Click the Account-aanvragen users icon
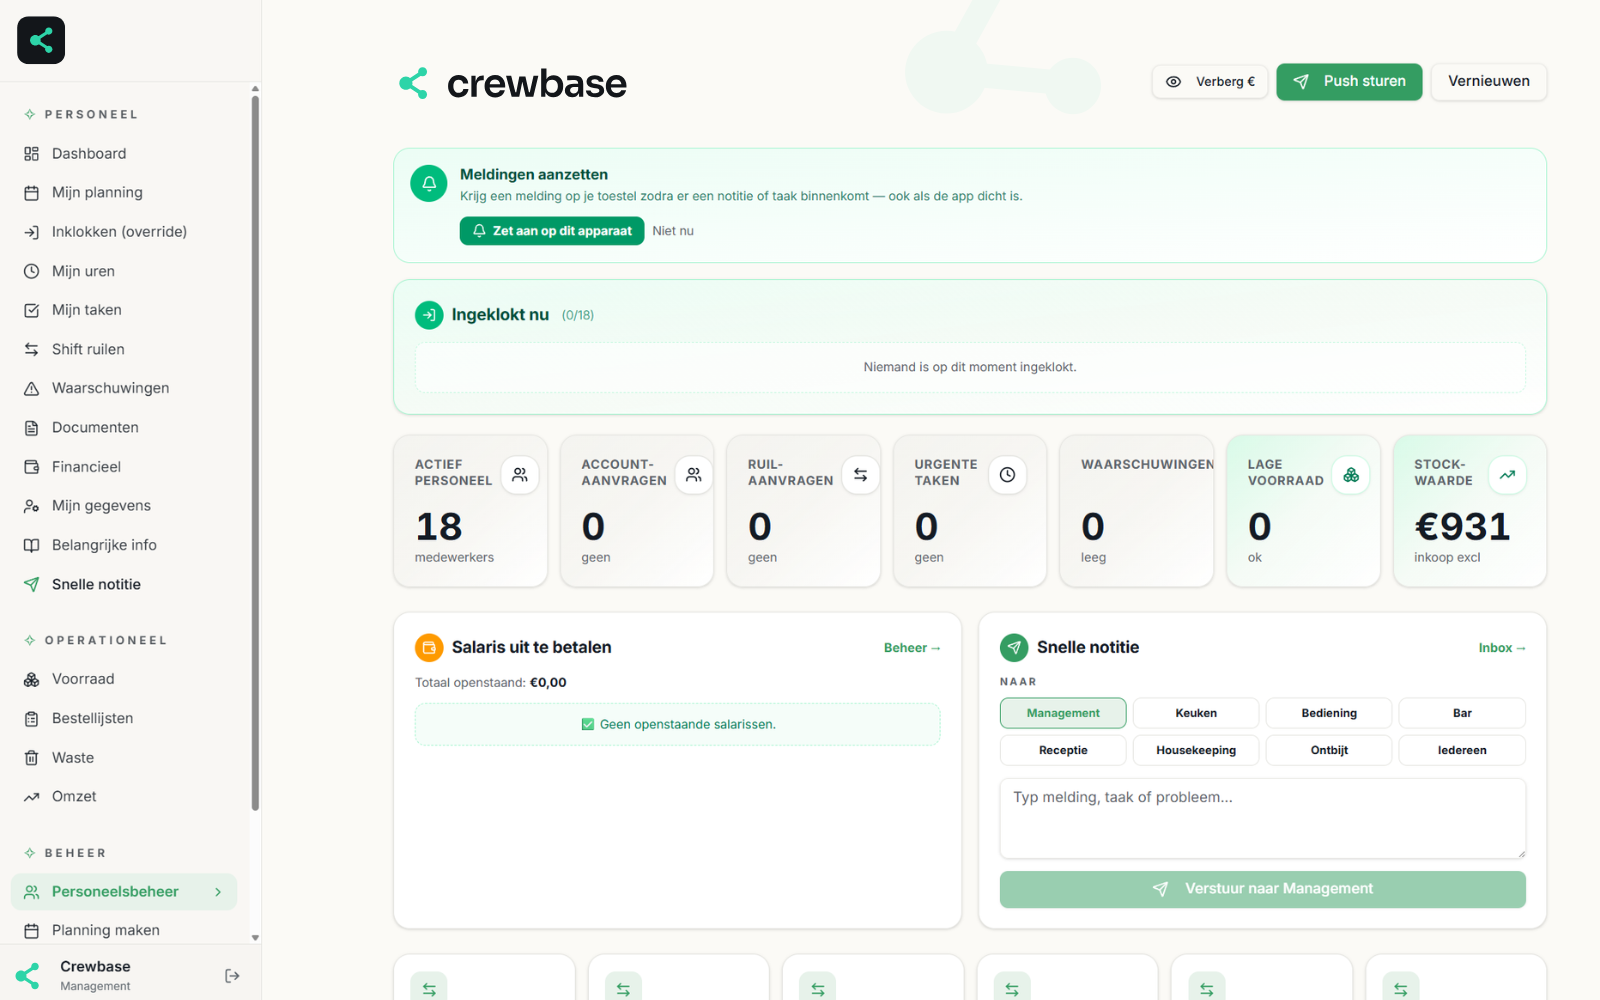1600x1000 pixels. [x=694, y=475]
